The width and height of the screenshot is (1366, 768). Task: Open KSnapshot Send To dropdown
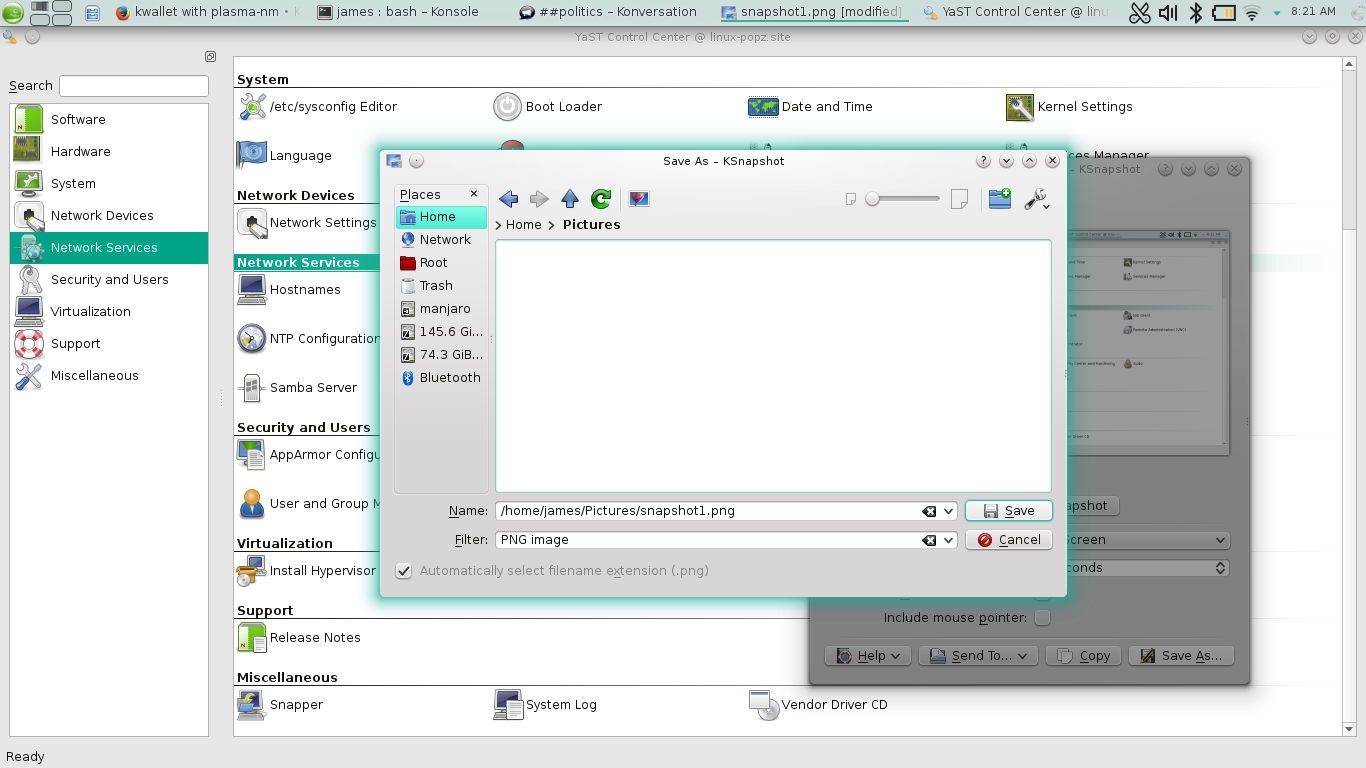coord(979,656)
